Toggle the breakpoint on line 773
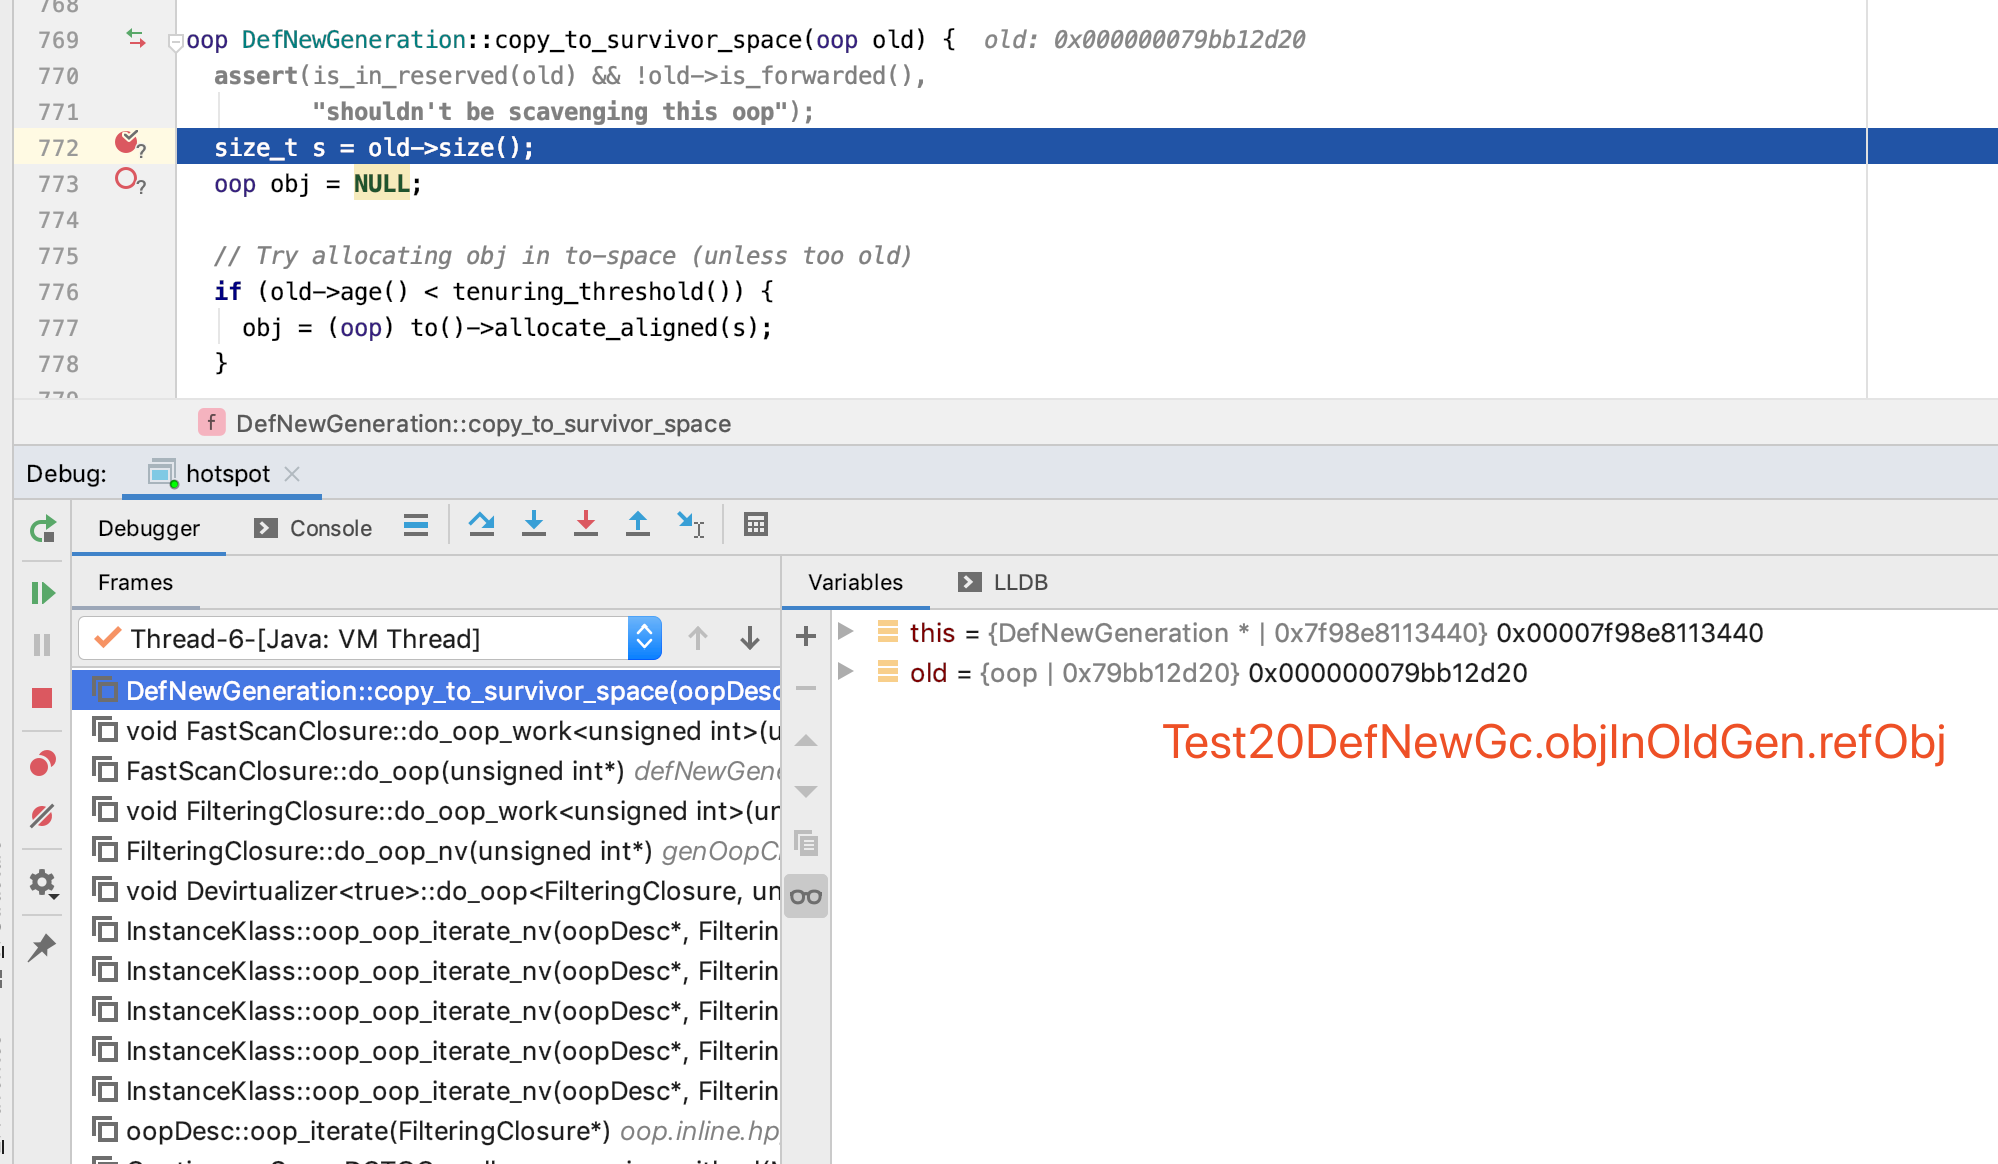1998x1164 pixels. click(x=126, y=180)
